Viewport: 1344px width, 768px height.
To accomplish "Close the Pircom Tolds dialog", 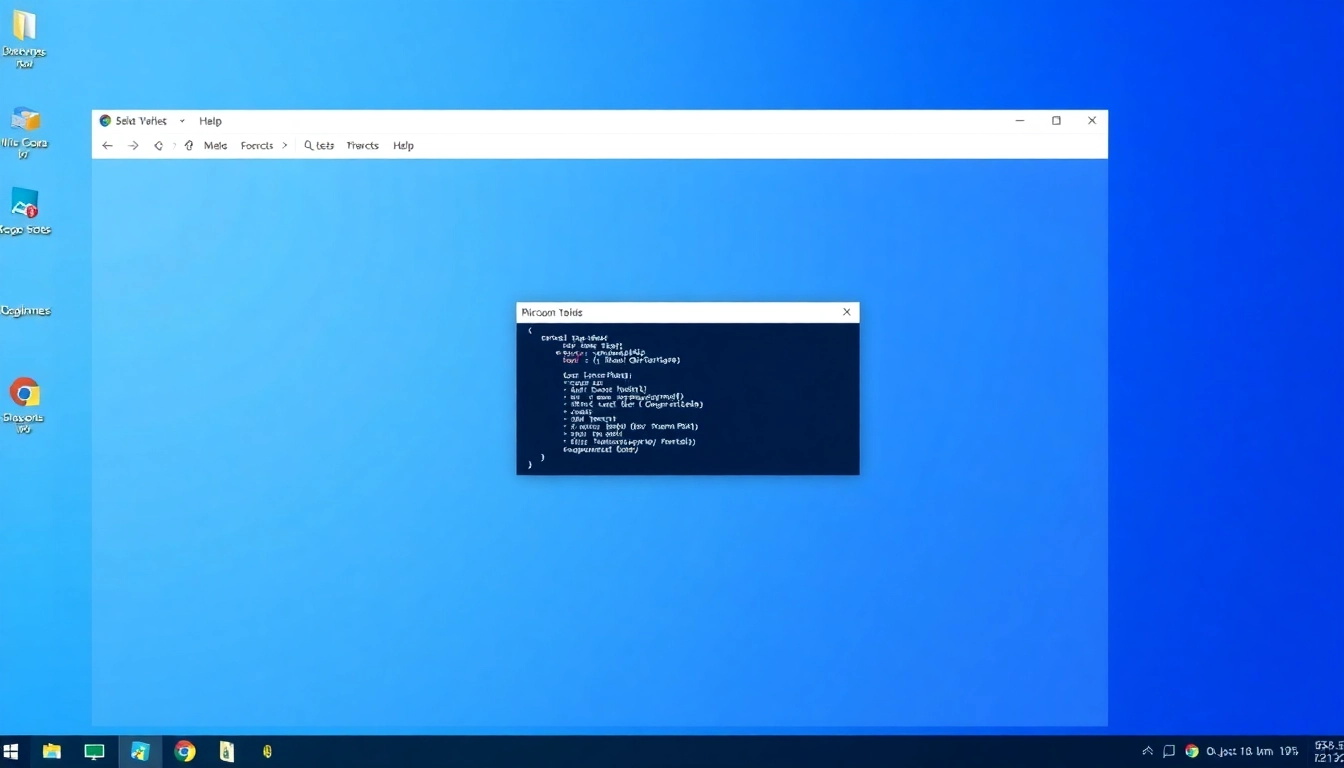I will [x=847, y=312].
